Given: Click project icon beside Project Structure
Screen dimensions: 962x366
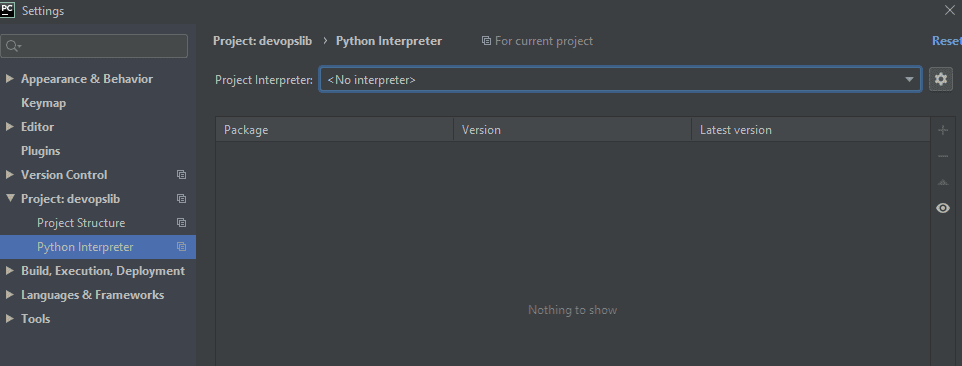Looking at the screenshot, I should [181, 223].
